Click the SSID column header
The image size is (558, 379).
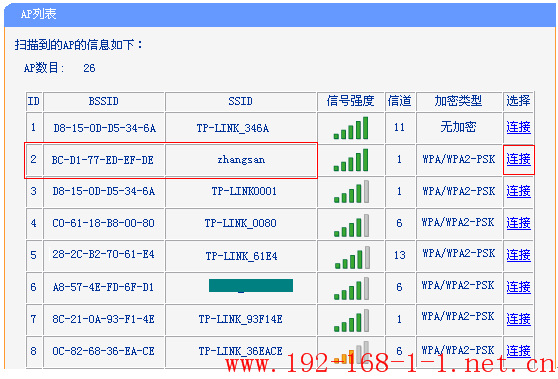click(241, 101)
